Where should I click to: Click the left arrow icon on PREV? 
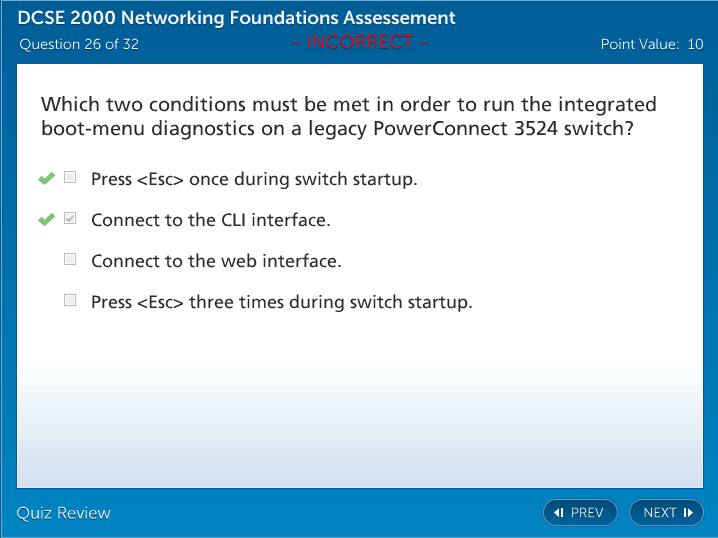pyautogui.click(x=559, y=513)
